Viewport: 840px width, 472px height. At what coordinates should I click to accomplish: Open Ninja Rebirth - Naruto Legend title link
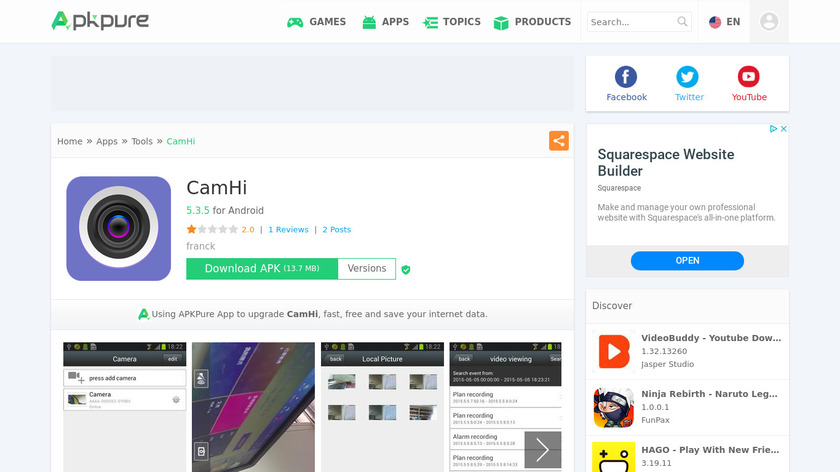[x=709, y=394]
